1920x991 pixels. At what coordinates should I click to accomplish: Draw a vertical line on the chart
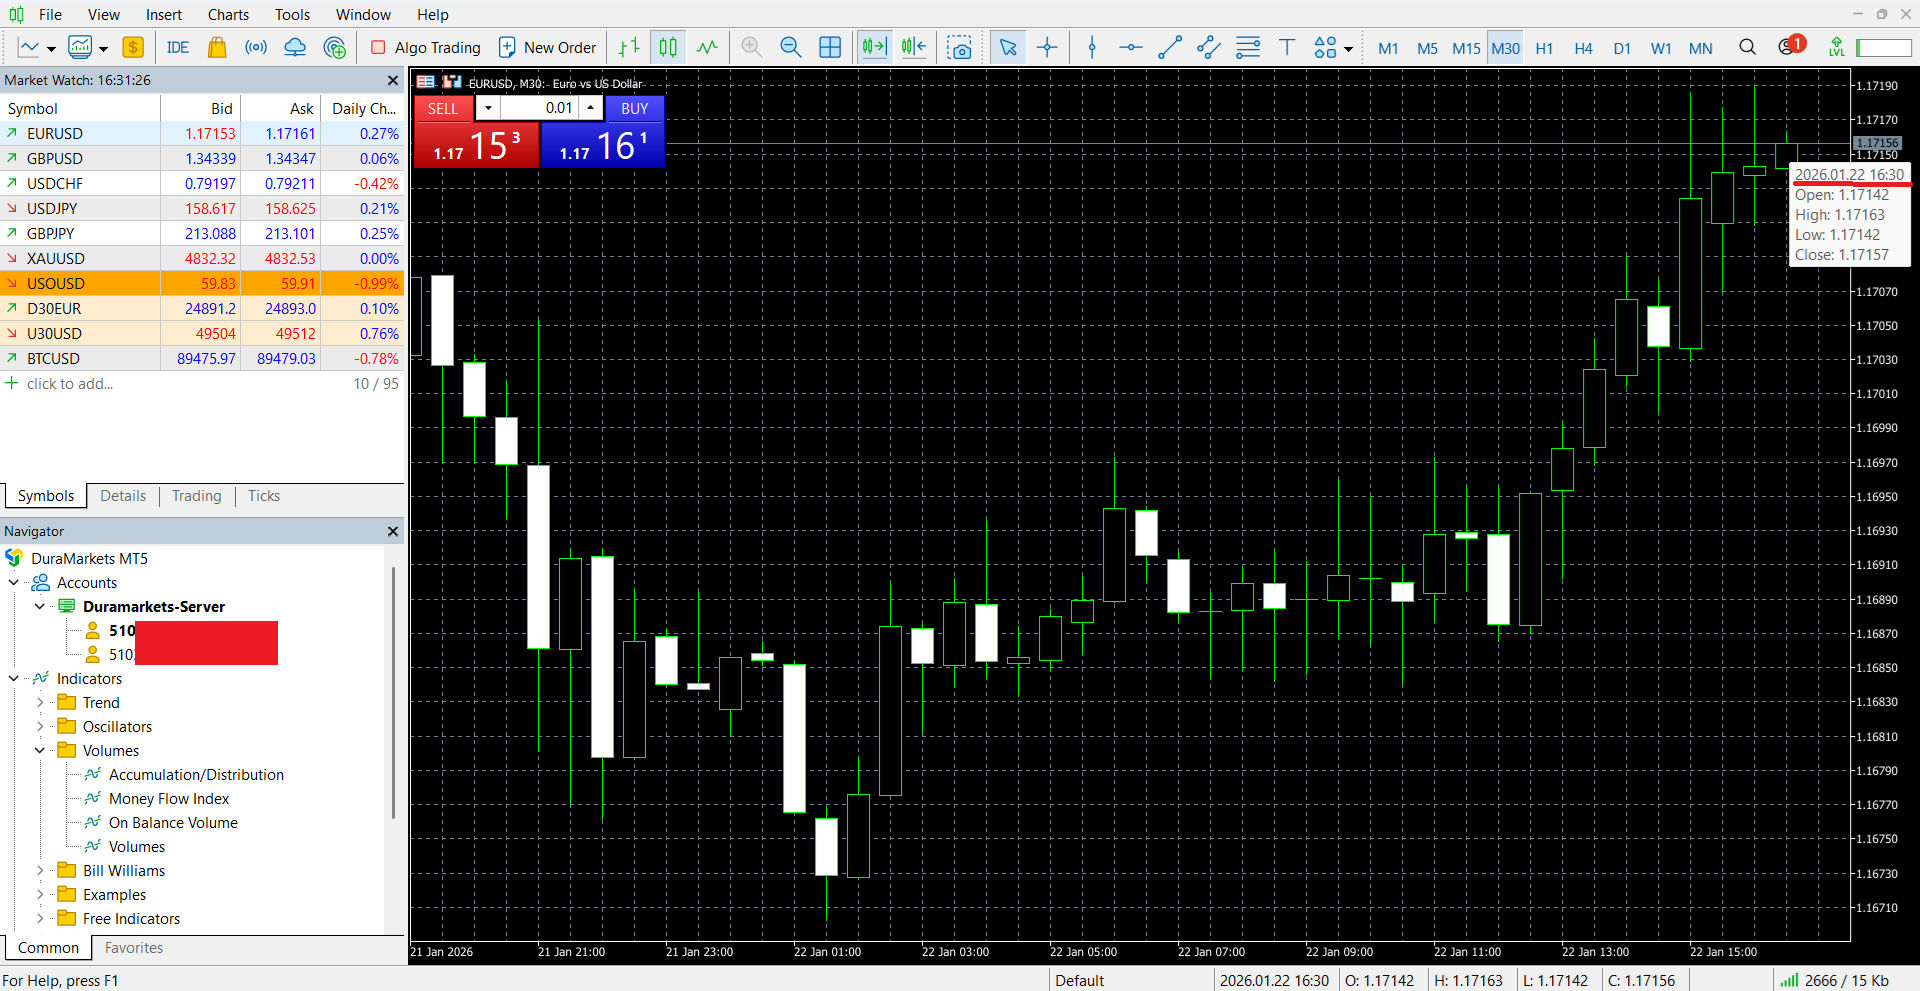(1092, 47)
